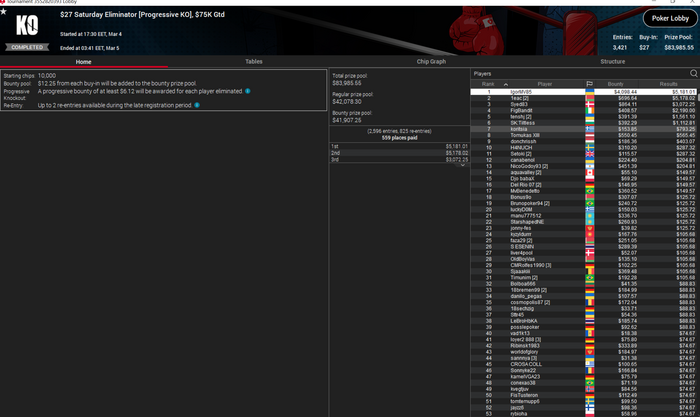The image size is (700, 417).
Task: Click the flag in the FigBandit row
Action: [x=590, y=110]
